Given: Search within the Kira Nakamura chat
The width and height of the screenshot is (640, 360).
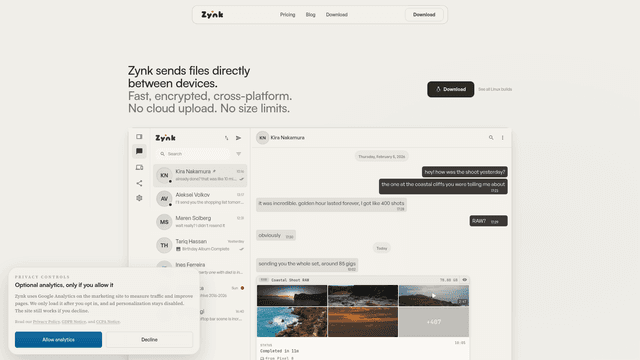Looking at the screenshot, I should coord(491,138).
